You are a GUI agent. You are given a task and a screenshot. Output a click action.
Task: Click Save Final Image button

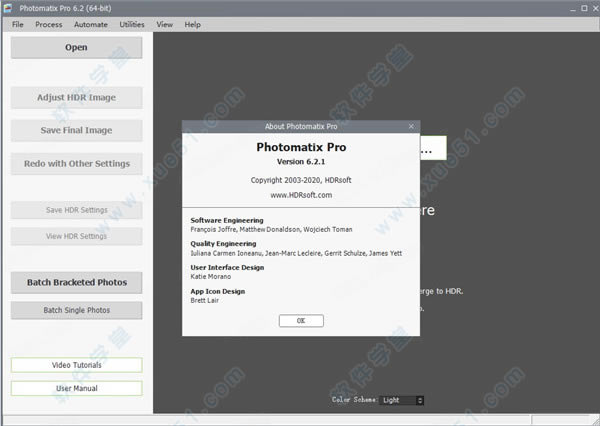77,131
